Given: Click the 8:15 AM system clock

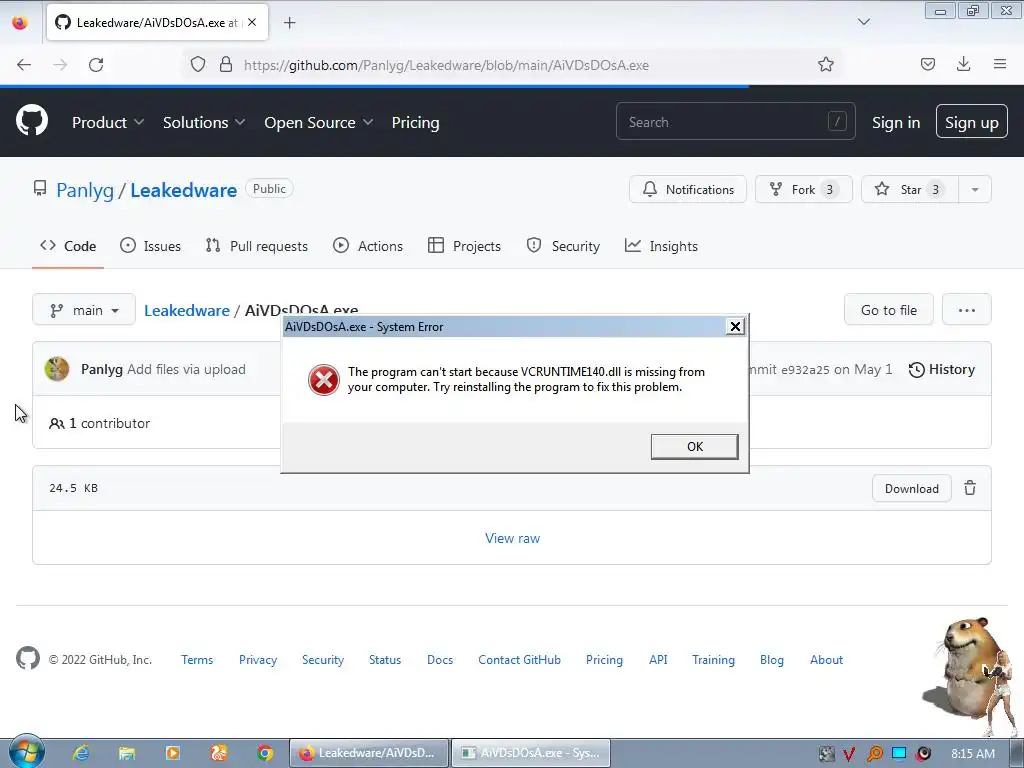Looking at the screenshot, I should point(972,754).
